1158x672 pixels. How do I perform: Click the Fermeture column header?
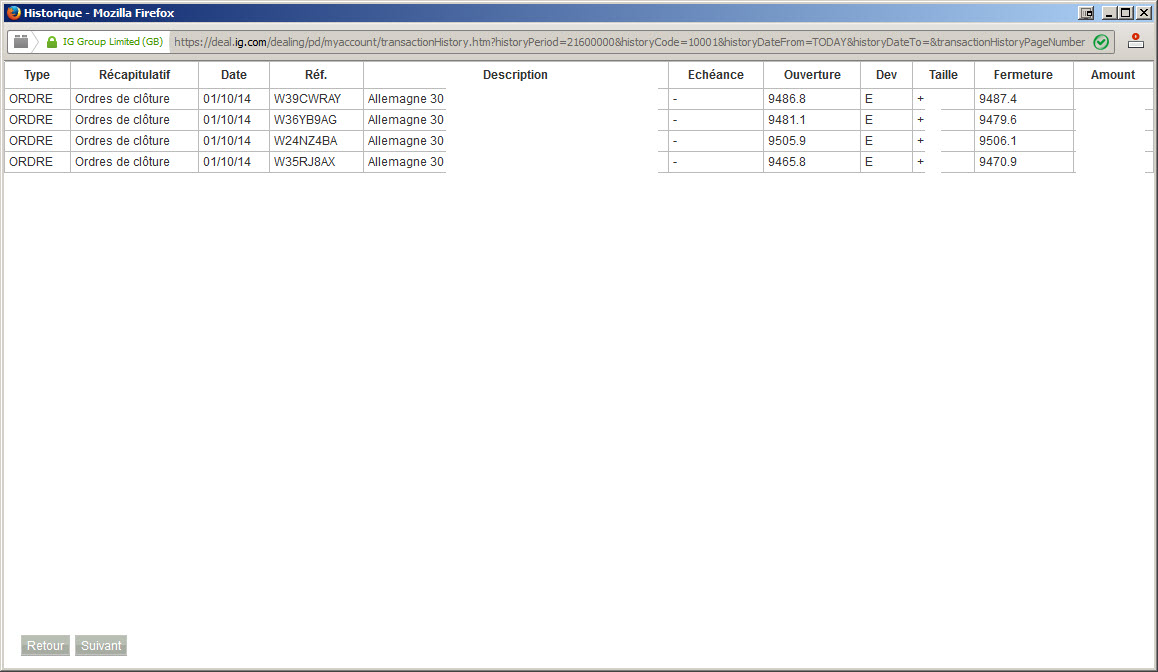1023,75
